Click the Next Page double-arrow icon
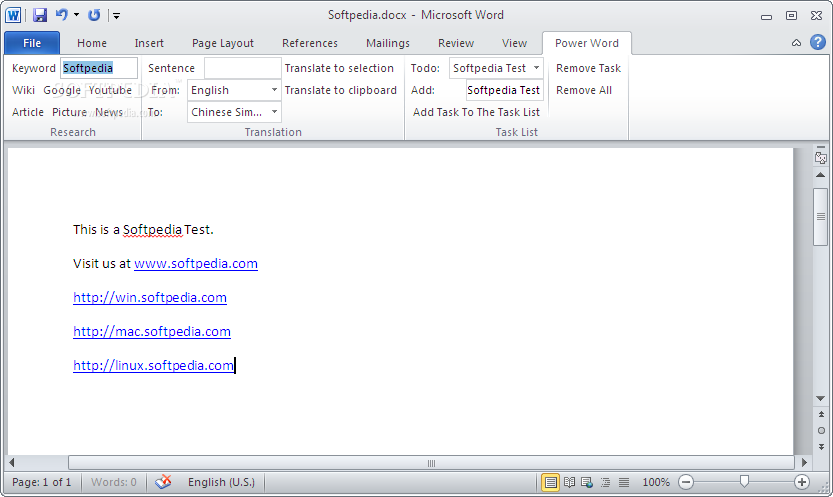 point(821,447)
